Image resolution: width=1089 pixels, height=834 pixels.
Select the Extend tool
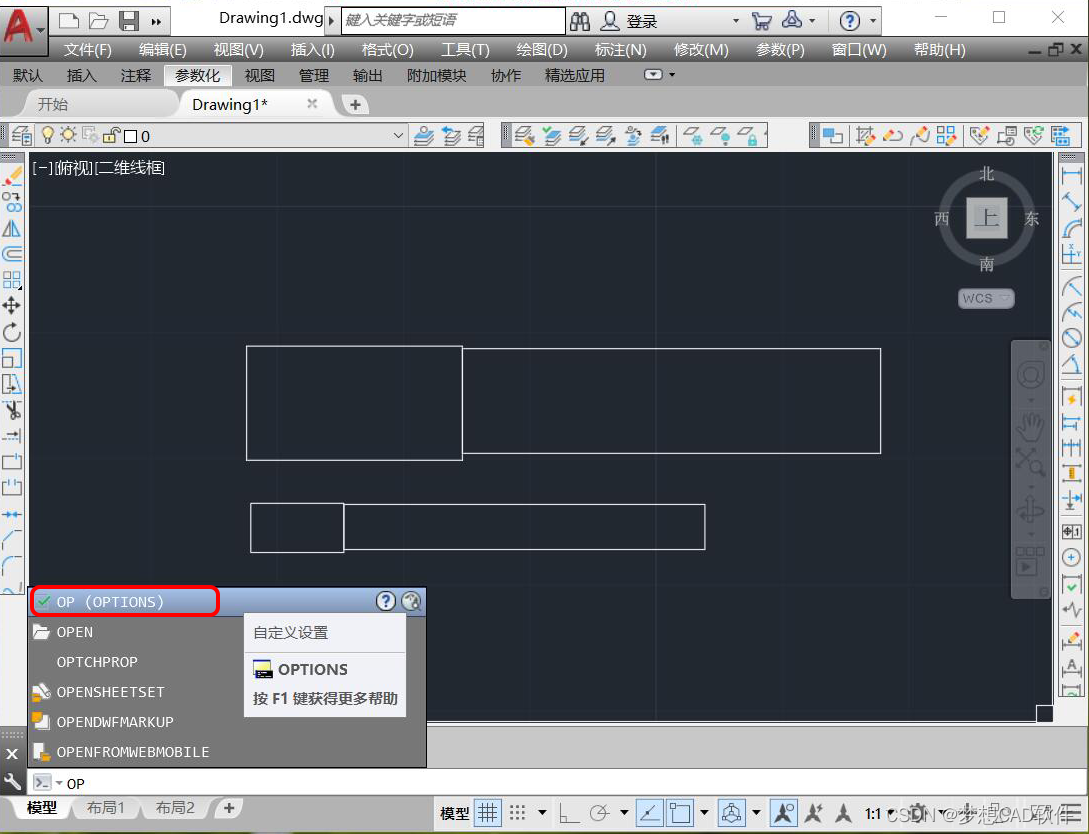[12, 435]
